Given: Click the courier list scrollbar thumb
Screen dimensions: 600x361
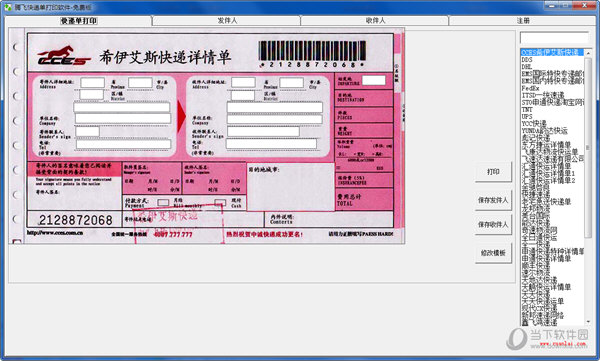Looking at the screenshot, I should coord(588,147).
